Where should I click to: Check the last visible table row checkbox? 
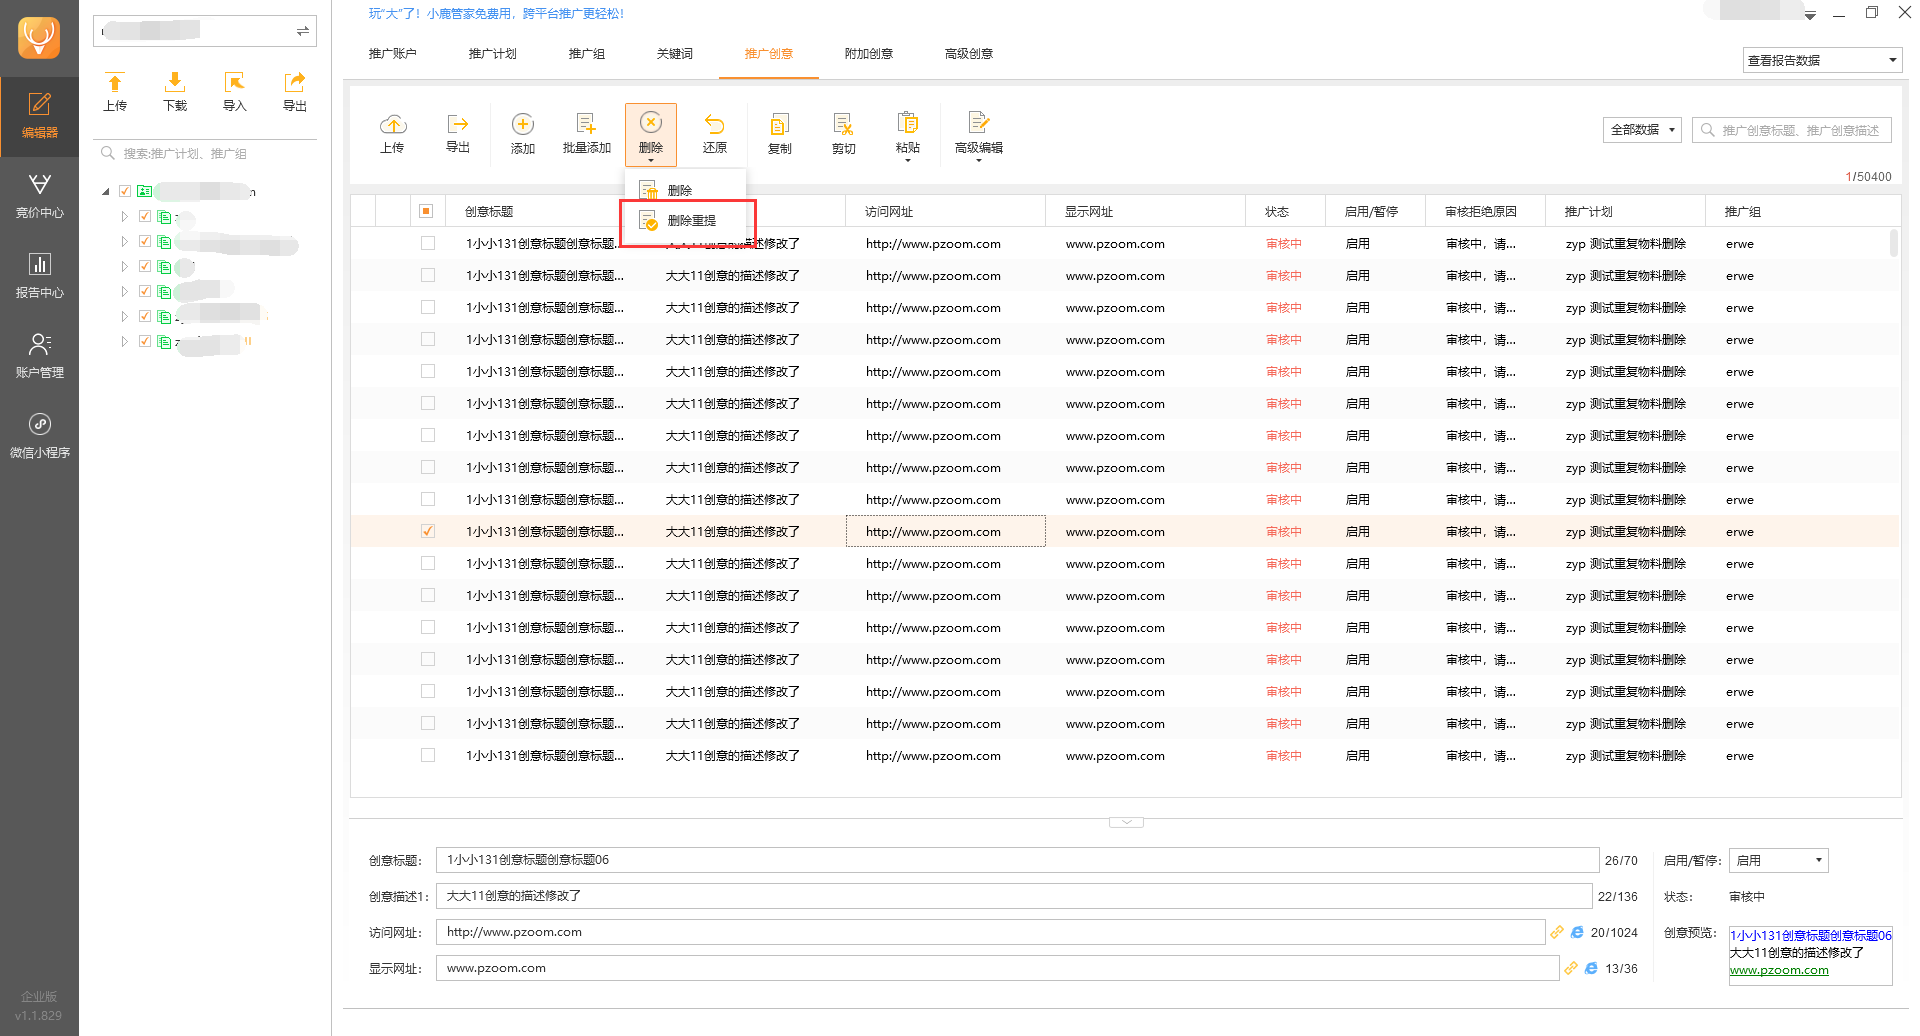[428, 755]
